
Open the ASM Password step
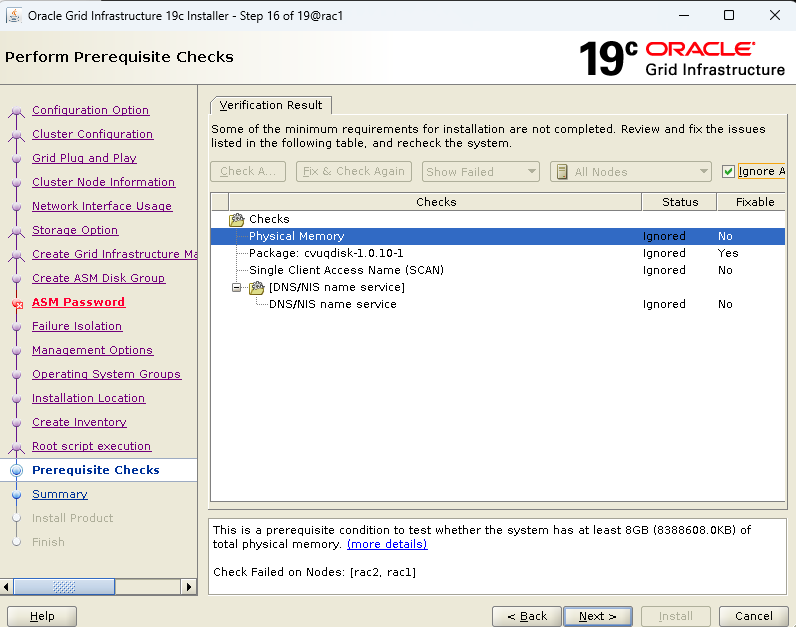coord(78,302)
